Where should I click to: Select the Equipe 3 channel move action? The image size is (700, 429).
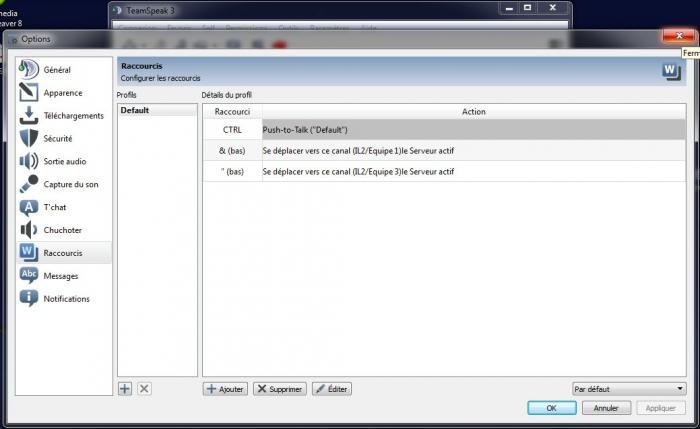pyautogui.click(x=474, y=171)
